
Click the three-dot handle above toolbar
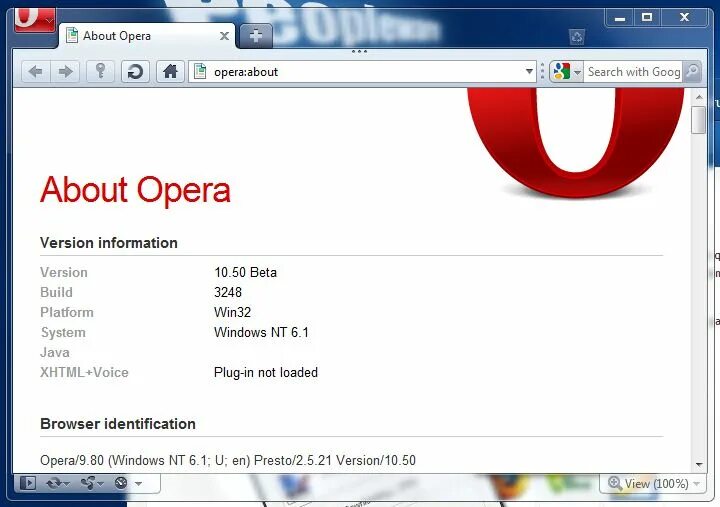tap(359, 51)
